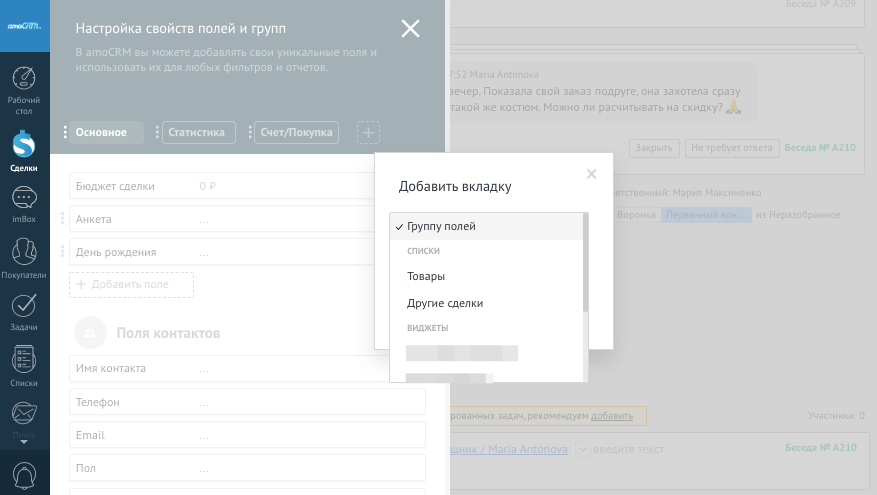Click the notifications bell icon
Viewport: 877px width, 495px height.
[x=24, y=474]
